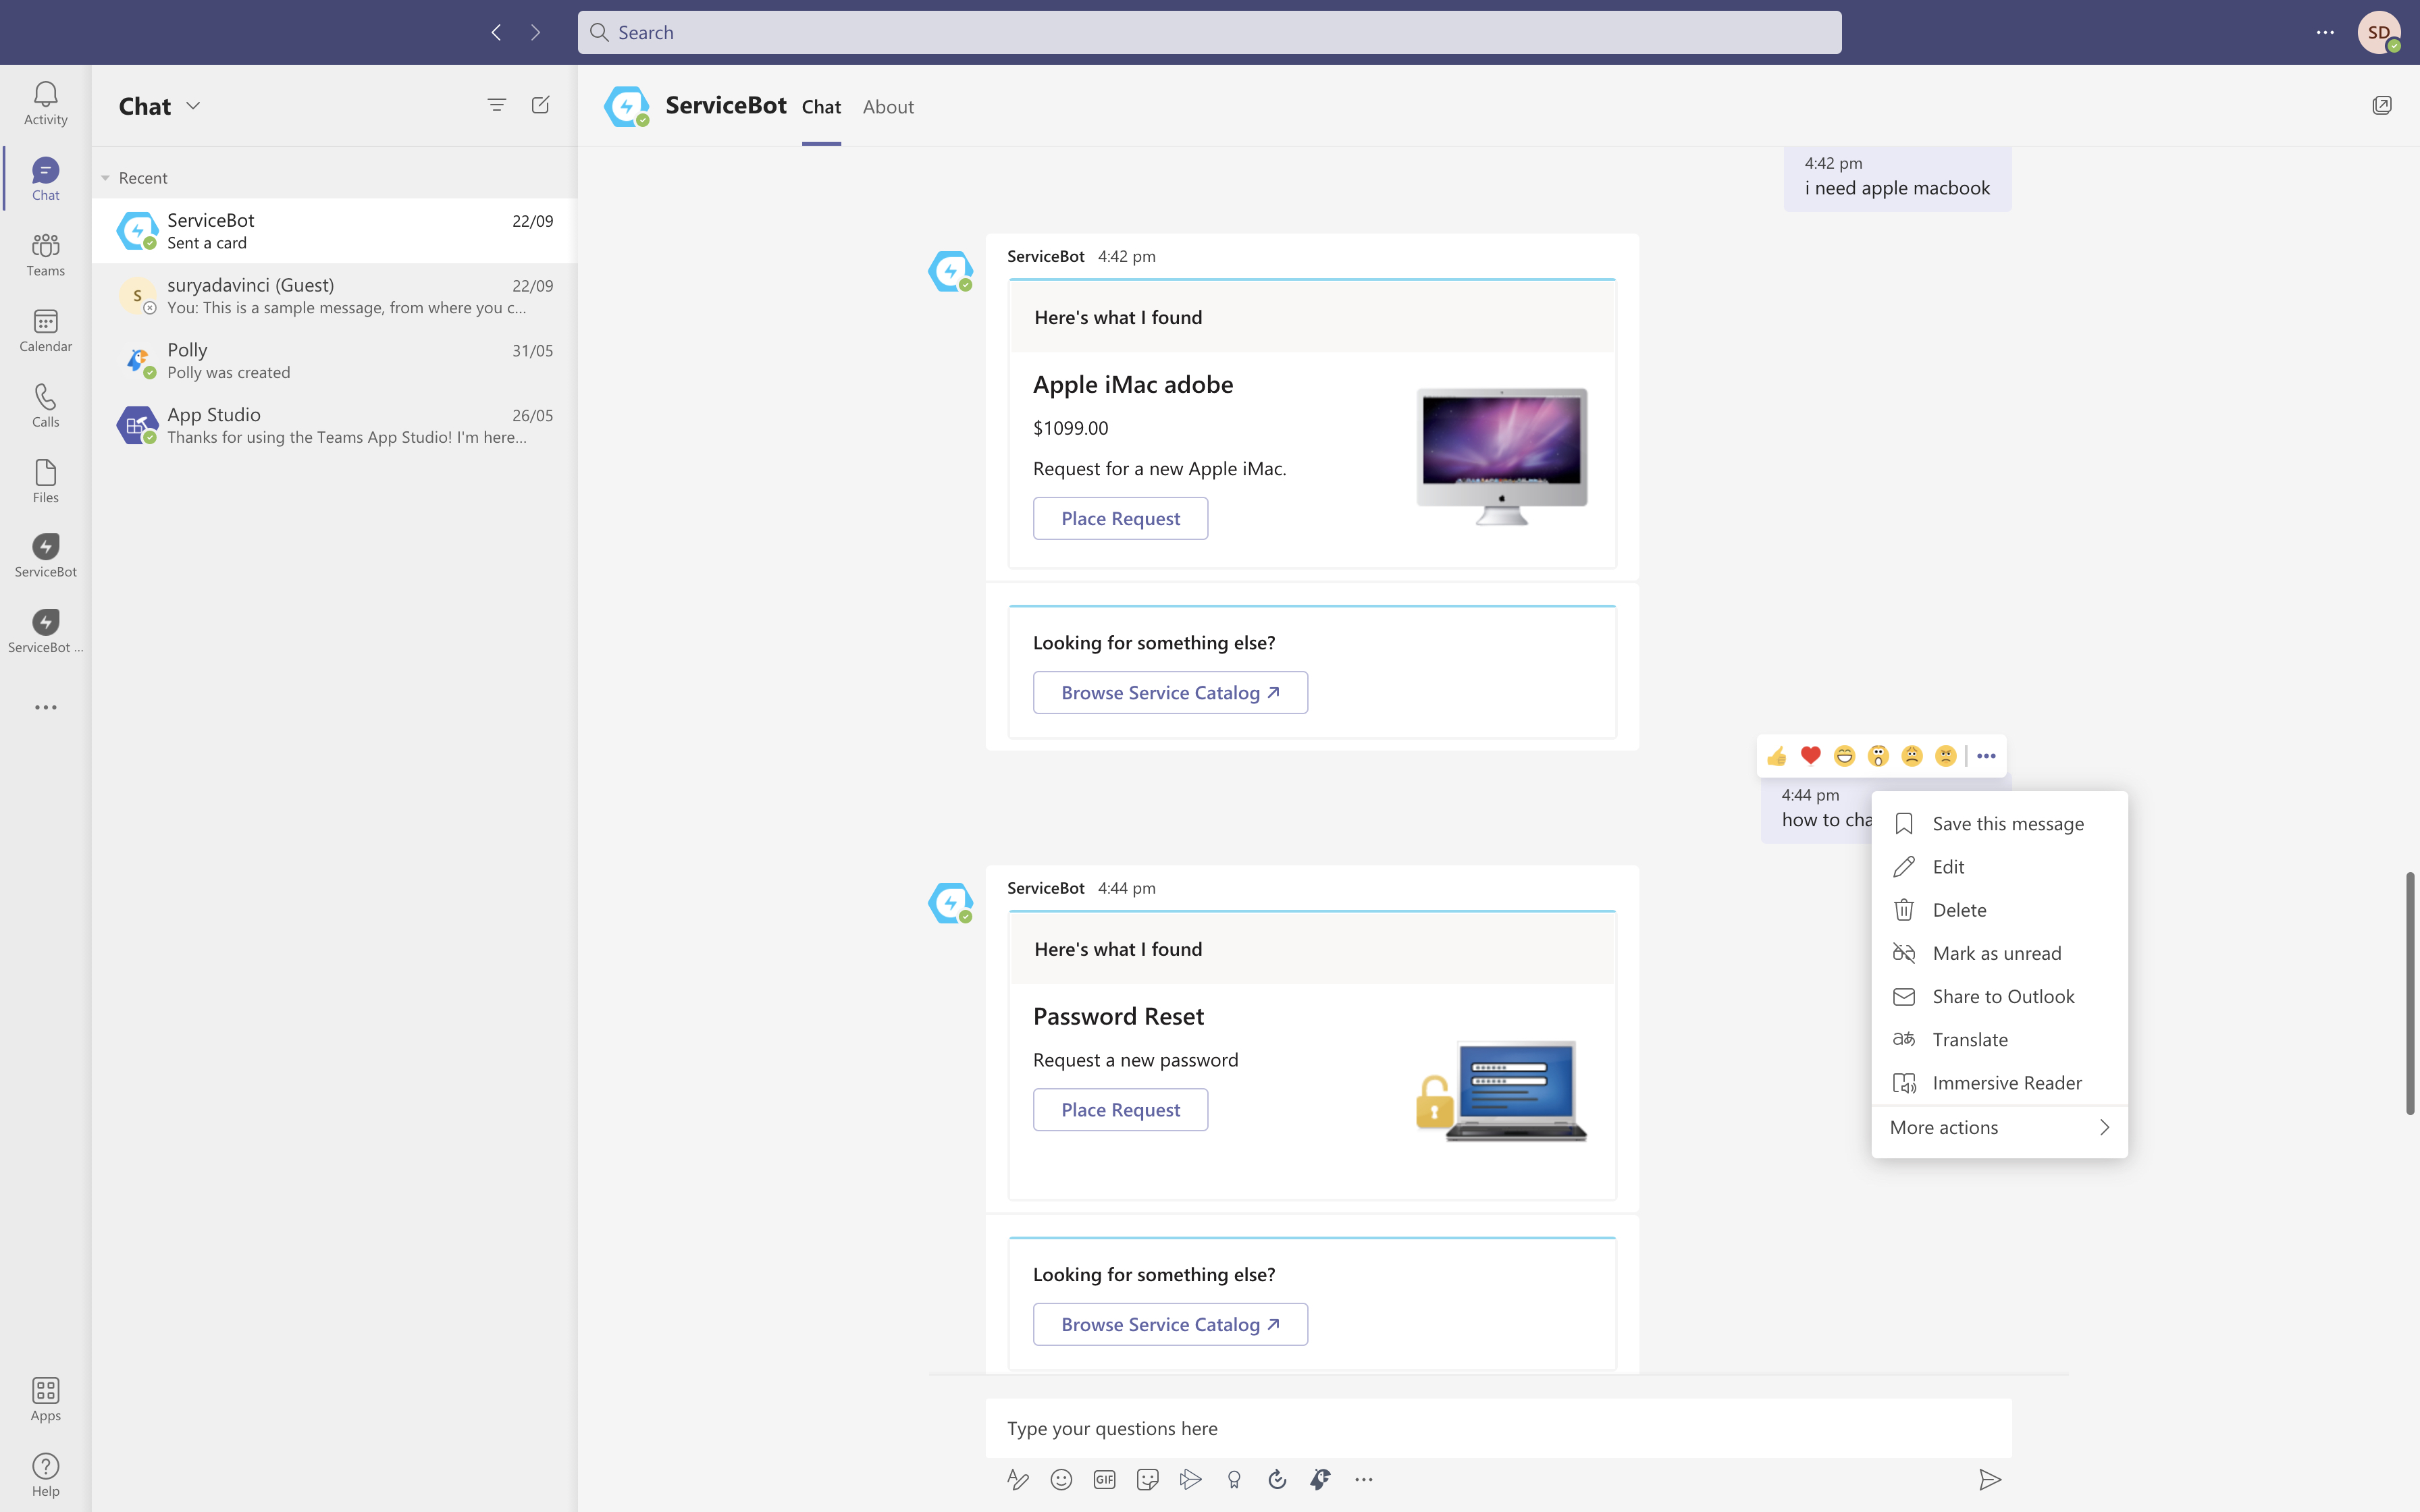The image size is (2420, 1512).
Task: Click Place Request for the Apple iMac
Action: 1120,518
